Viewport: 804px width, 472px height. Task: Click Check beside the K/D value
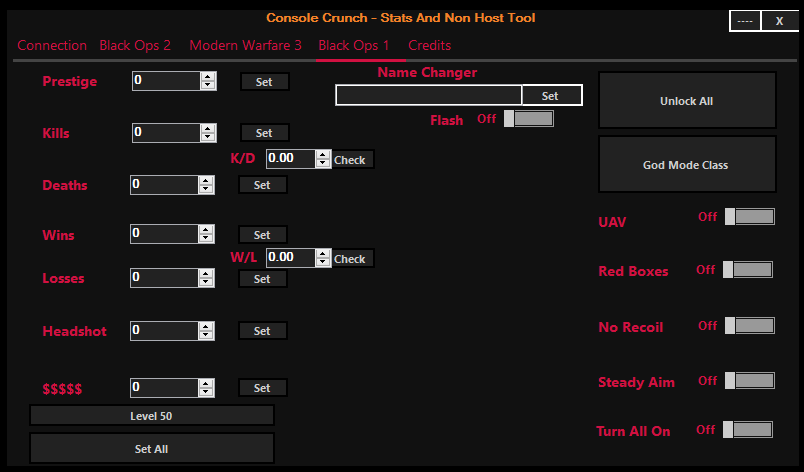pyautogui.click(x=353, y=159)
